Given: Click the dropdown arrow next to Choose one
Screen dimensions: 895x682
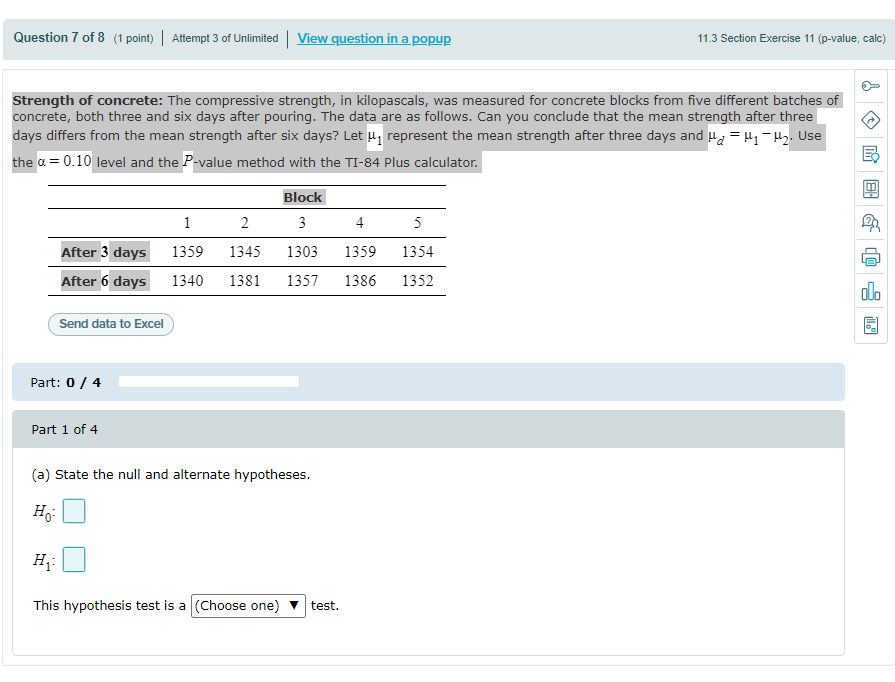Looking at the screenshot, I should pos(294,605).
